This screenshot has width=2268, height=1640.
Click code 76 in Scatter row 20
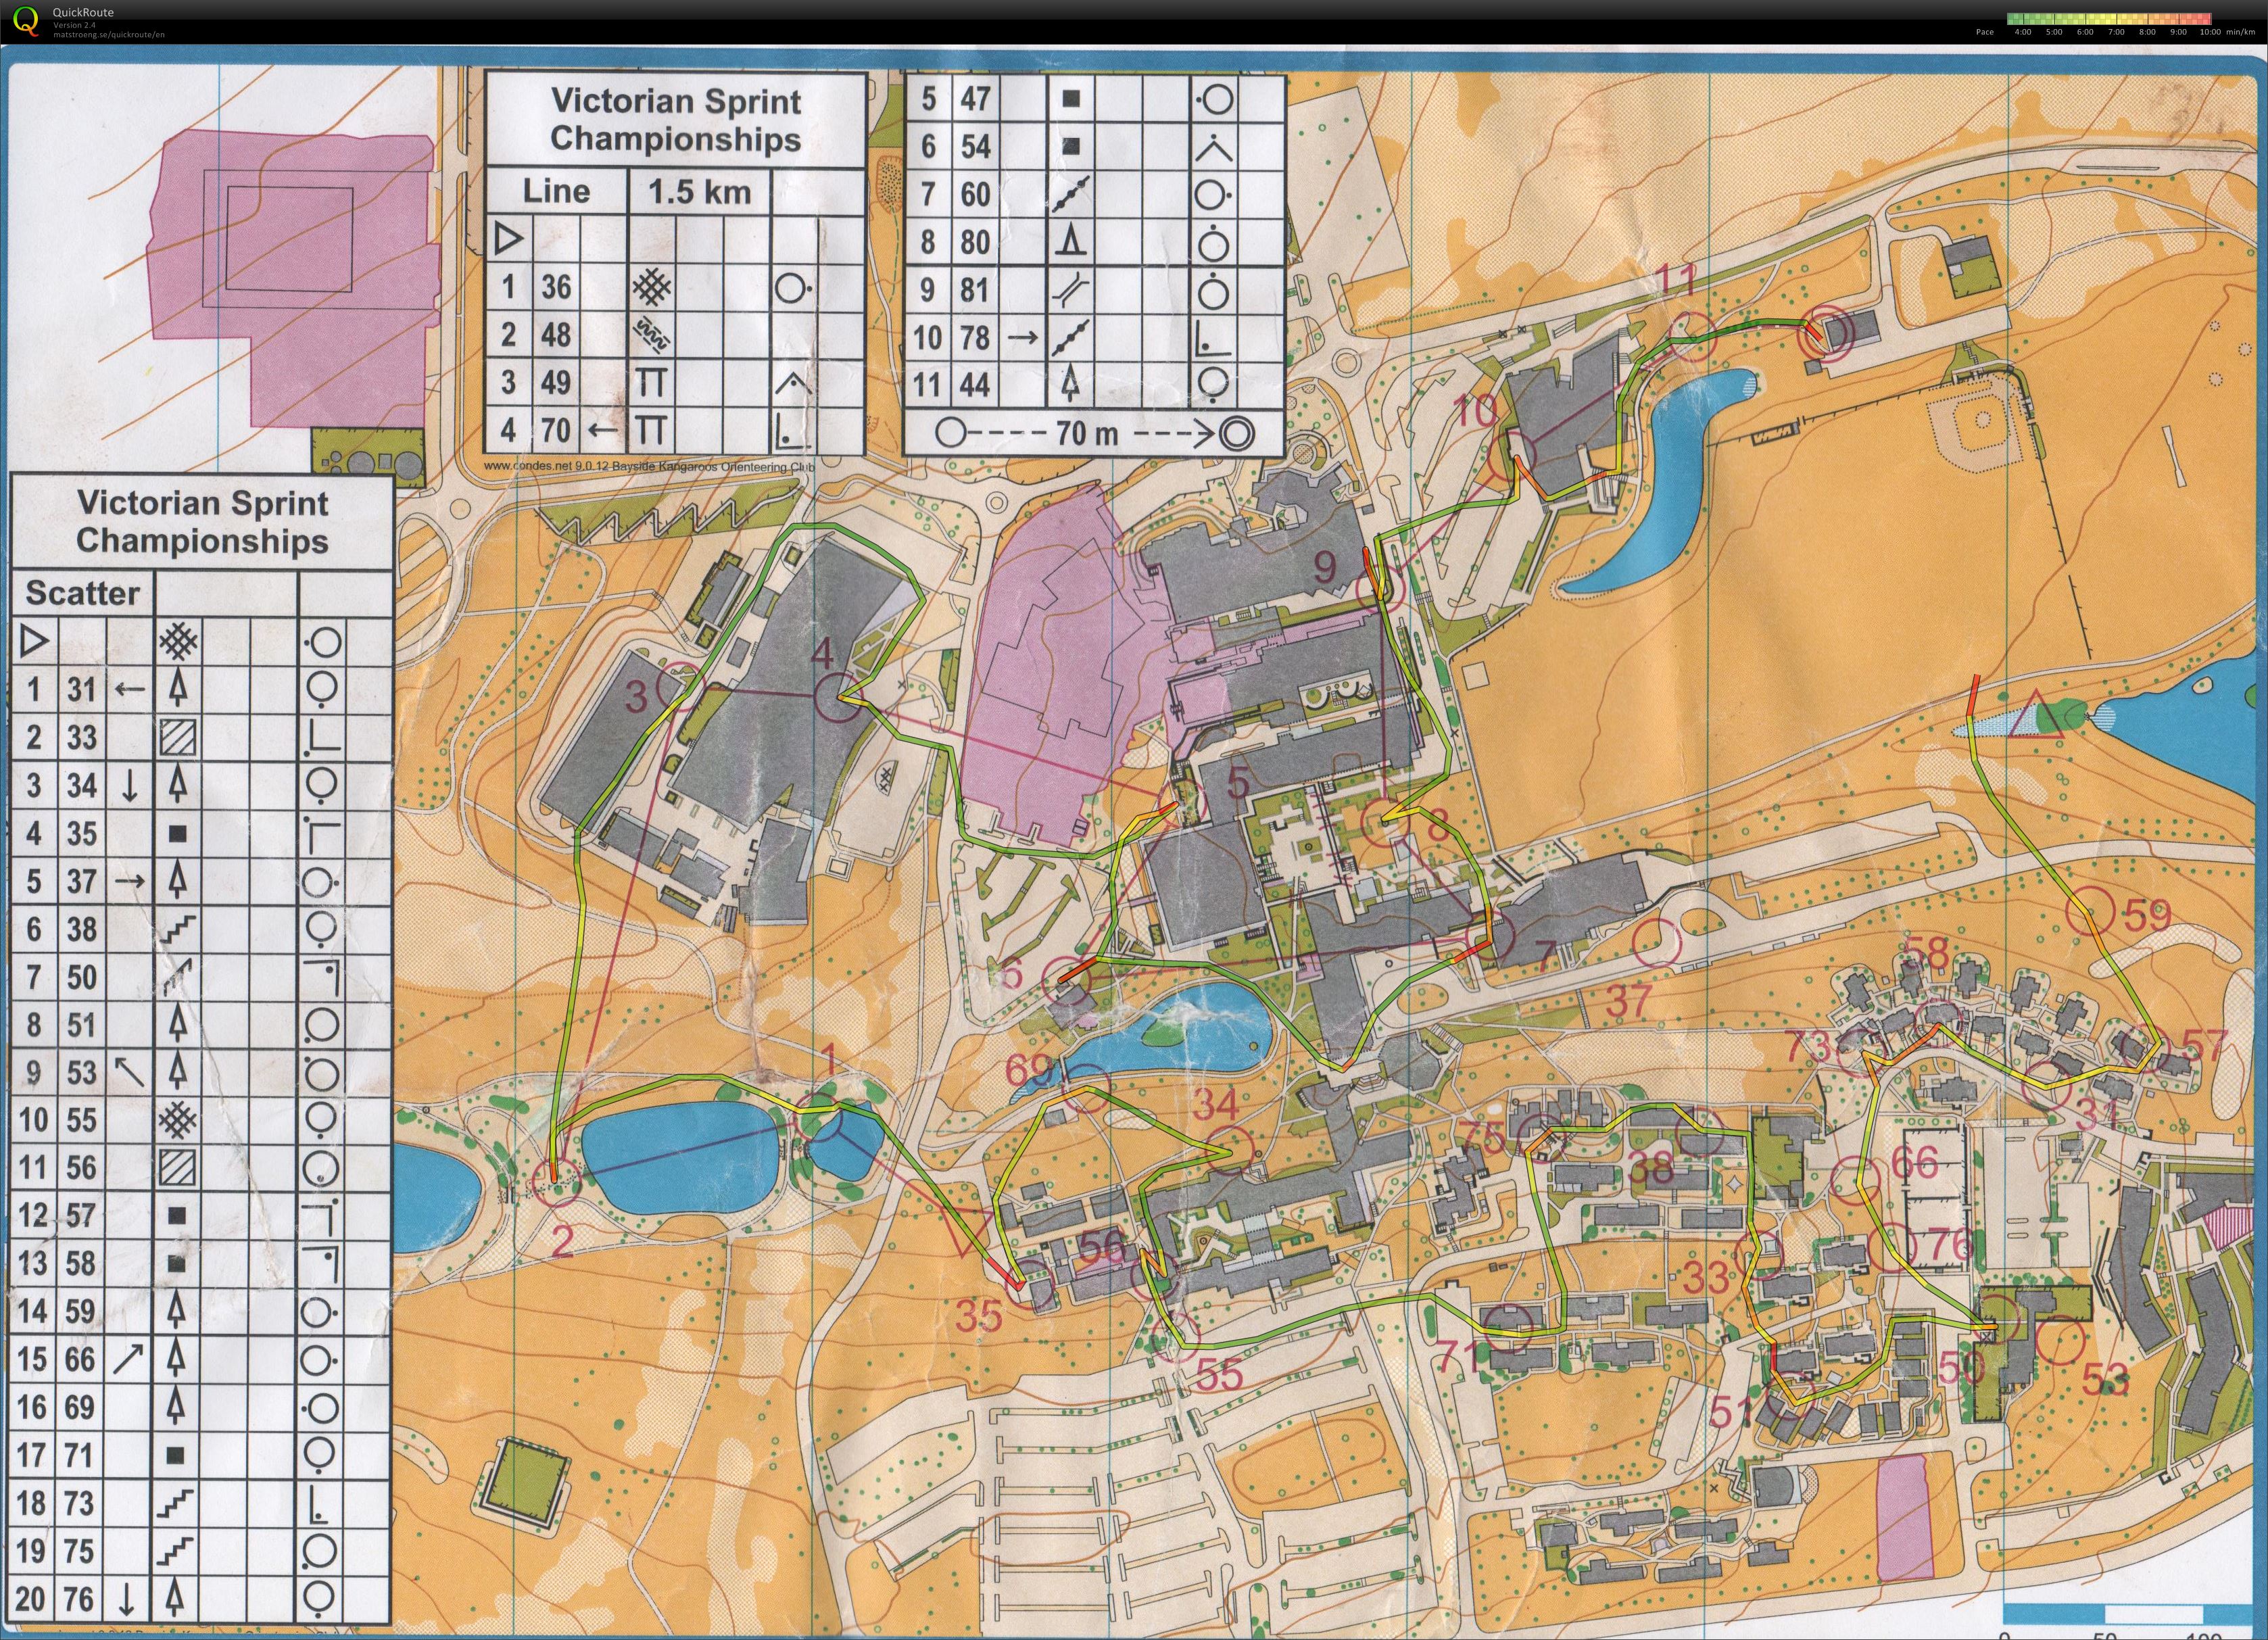click(79, 1598)
